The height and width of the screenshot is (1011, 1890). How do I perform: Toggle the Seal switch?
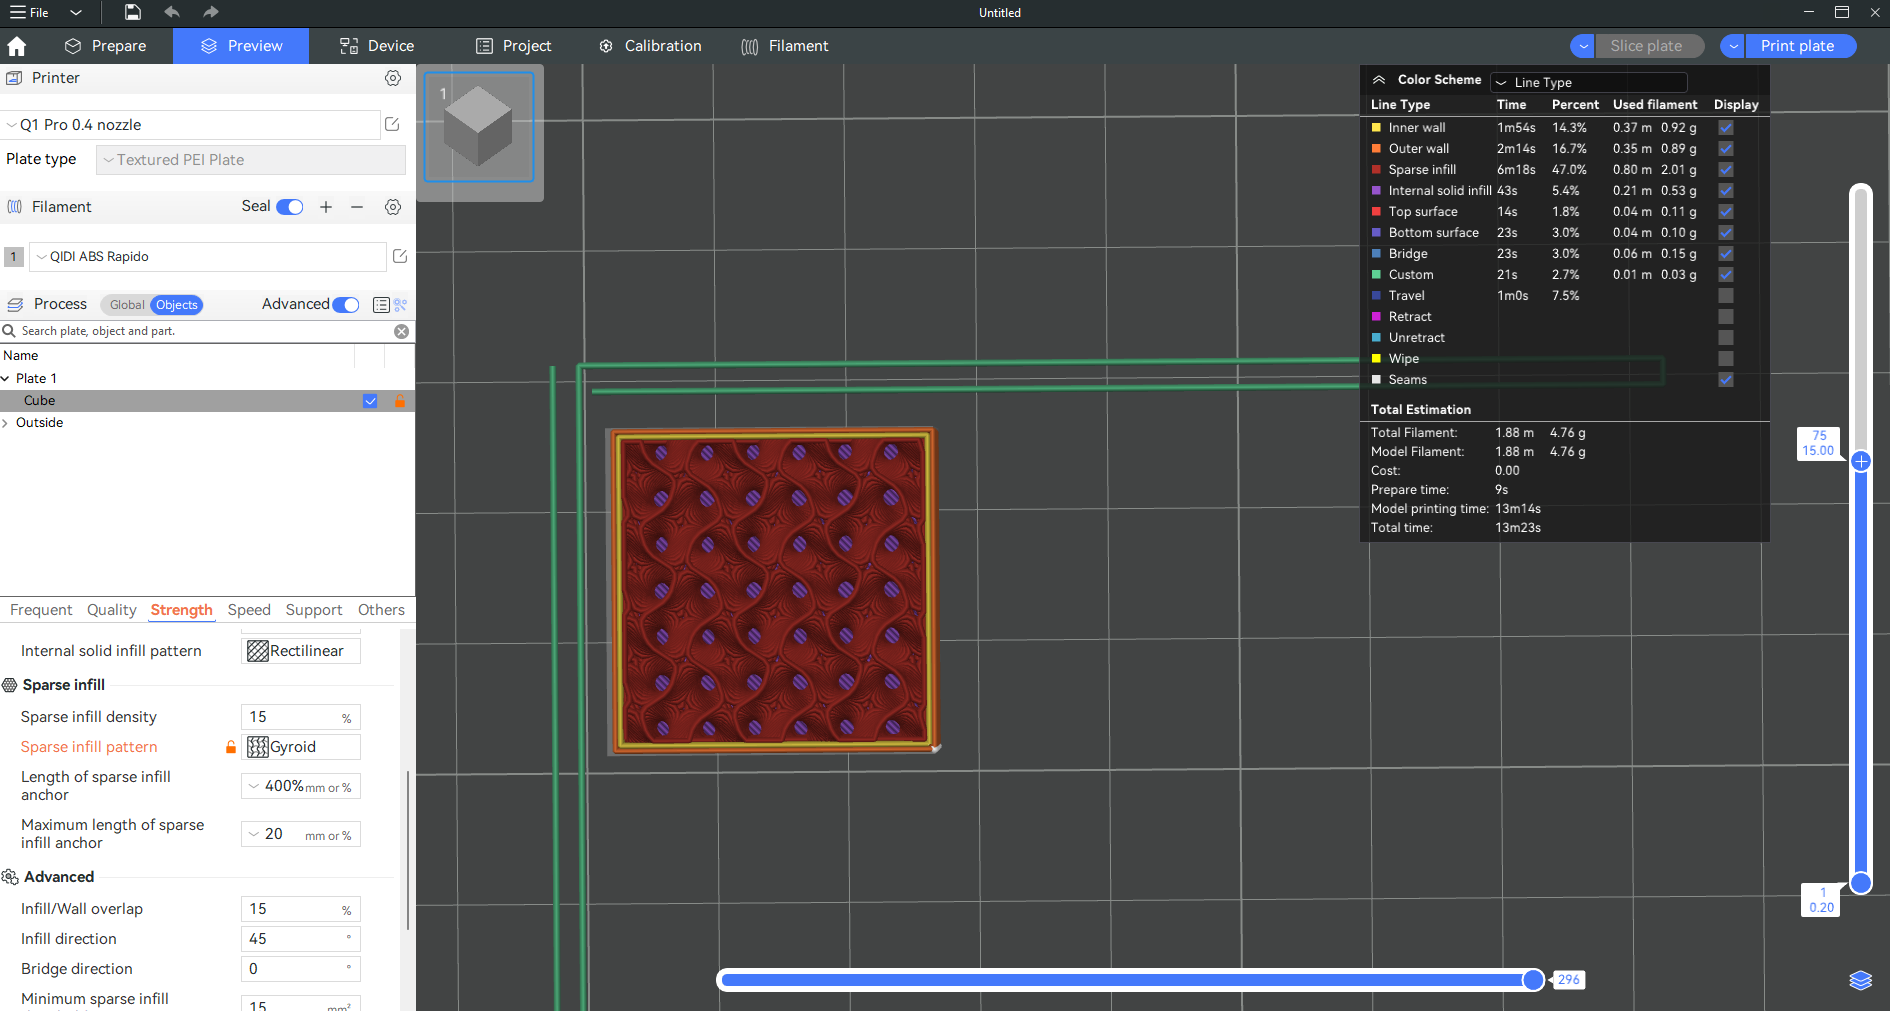point(290,207)
